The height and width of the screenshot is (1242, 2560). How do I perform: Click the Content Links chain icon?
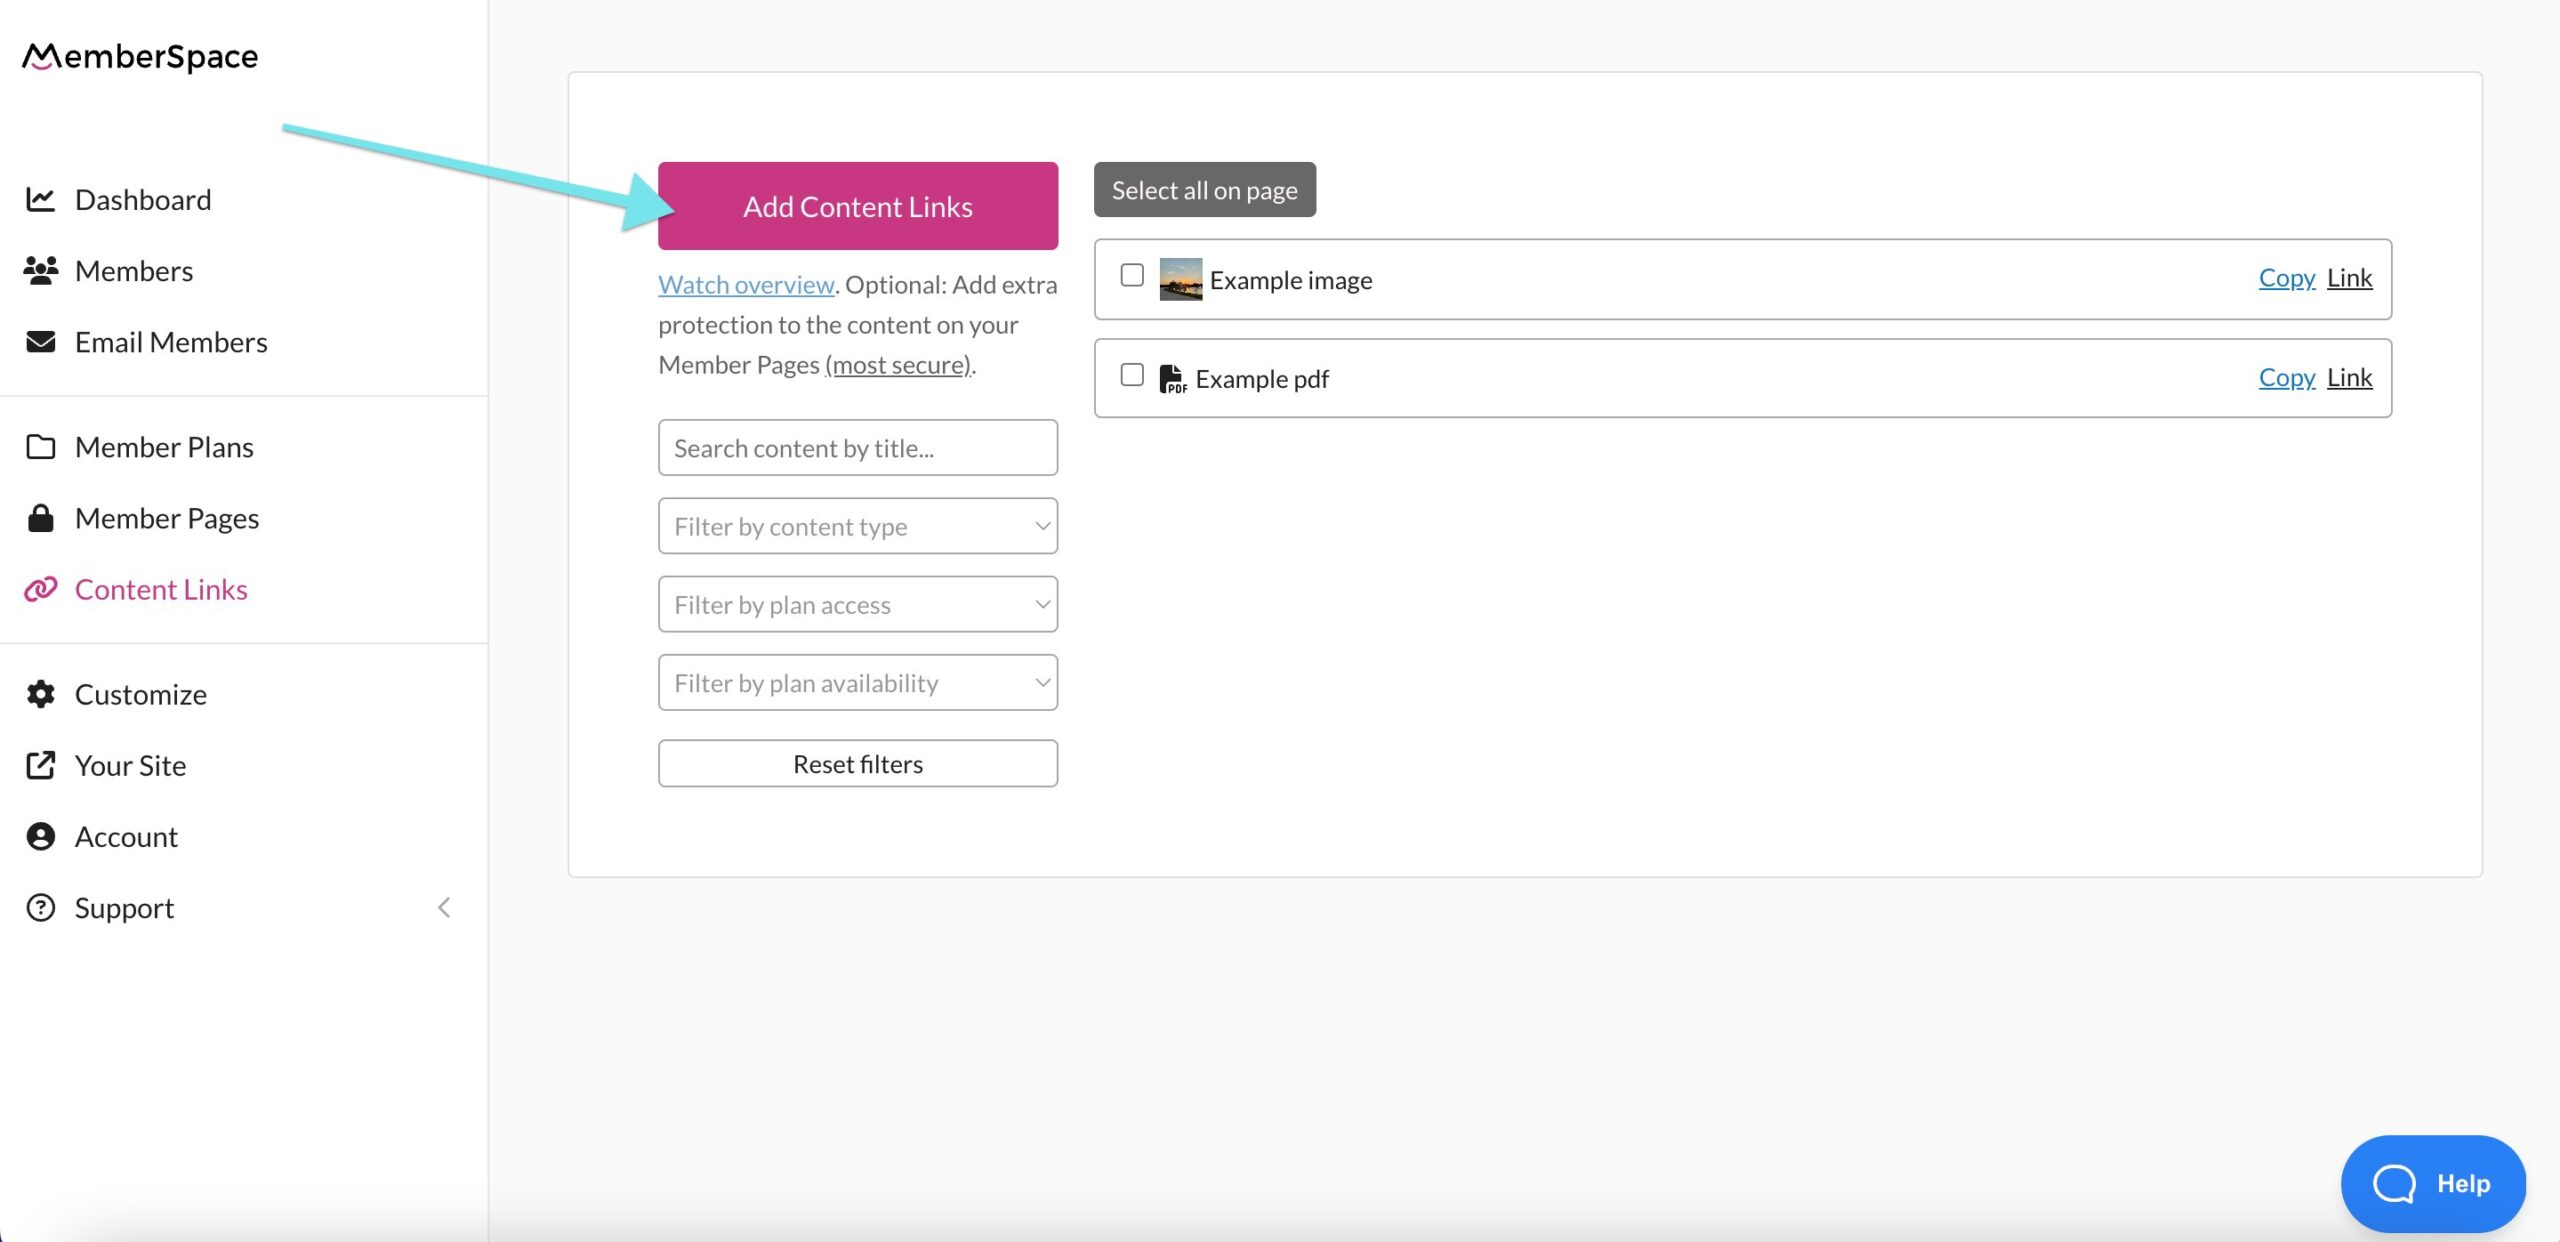point(40,589)
